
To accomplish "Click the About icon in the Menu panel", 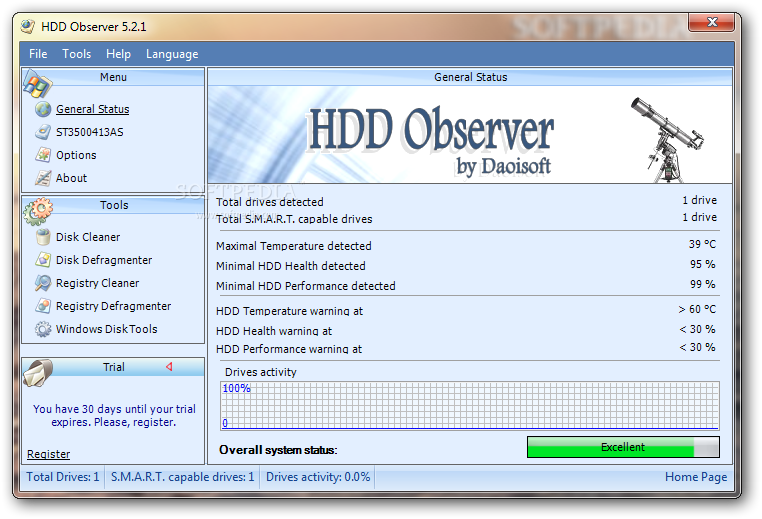I will pos(43,178).
